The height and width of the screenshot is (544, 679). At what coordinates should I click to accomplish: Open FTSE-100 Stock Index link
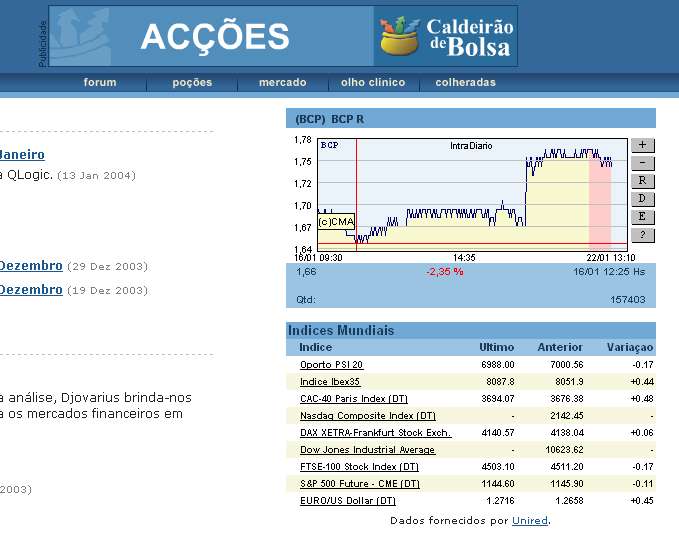click(359, 466)
